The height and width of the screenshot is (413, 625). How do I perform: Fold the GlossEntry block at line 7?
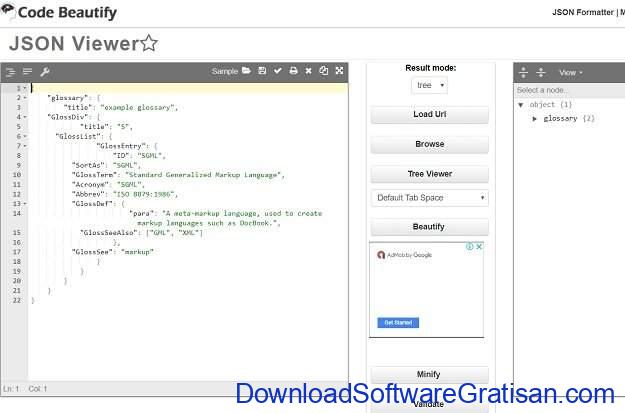click(x=25, y=146)
